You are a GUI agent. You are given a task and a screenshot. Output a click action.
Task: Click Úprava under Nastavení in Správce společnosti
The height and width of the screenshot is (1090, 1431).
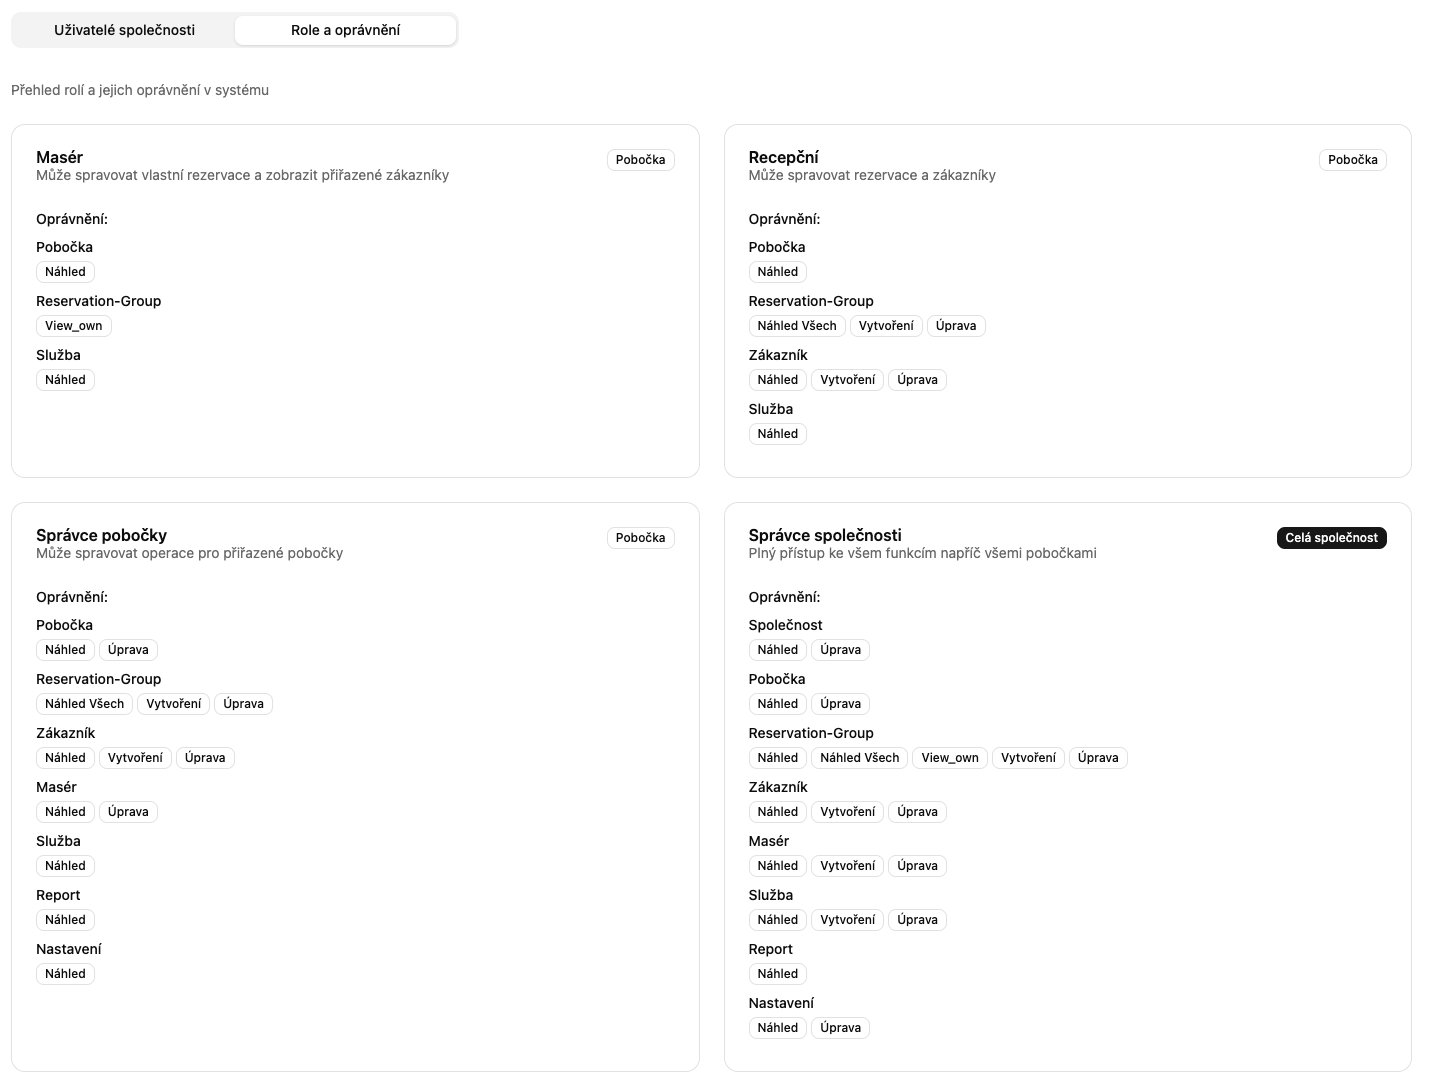click(840, 1028)
